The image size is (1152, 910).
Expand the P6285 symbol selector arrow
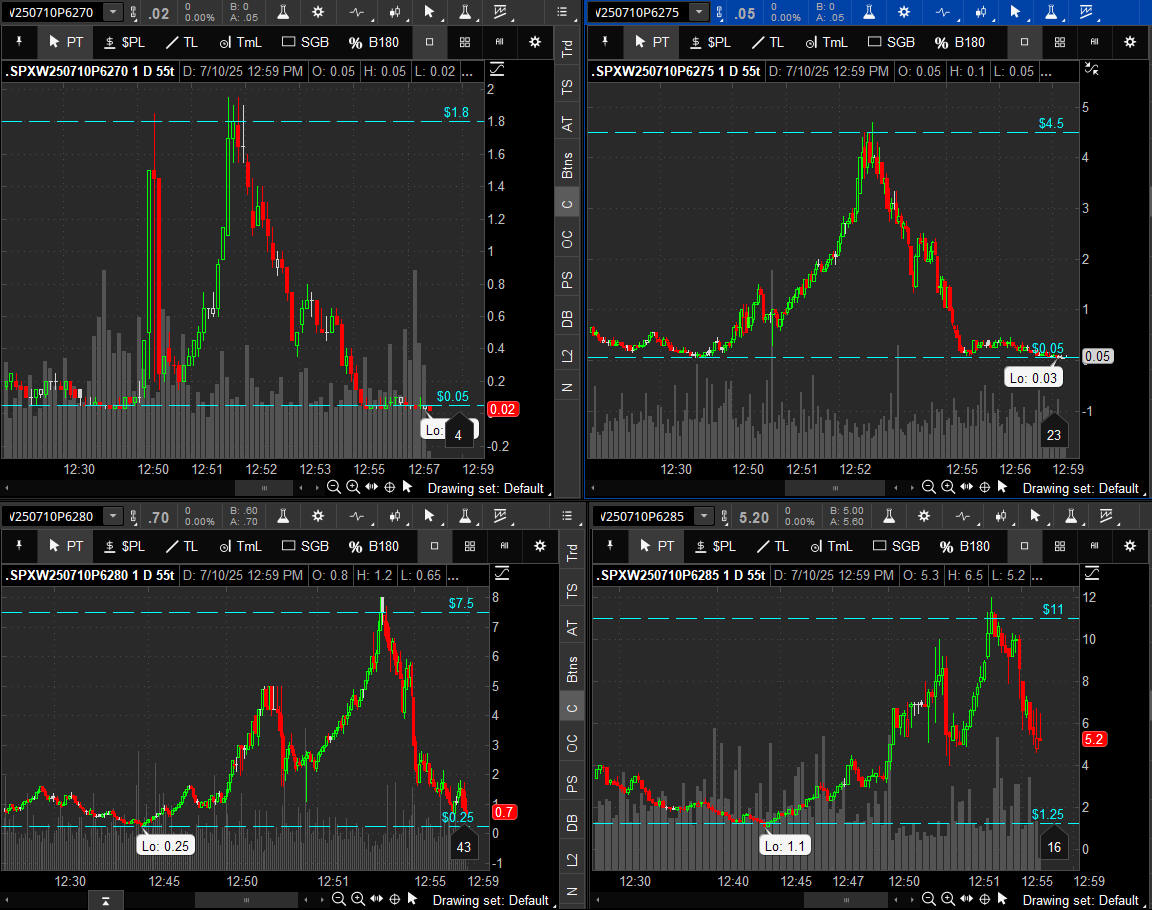pos(704,516)
